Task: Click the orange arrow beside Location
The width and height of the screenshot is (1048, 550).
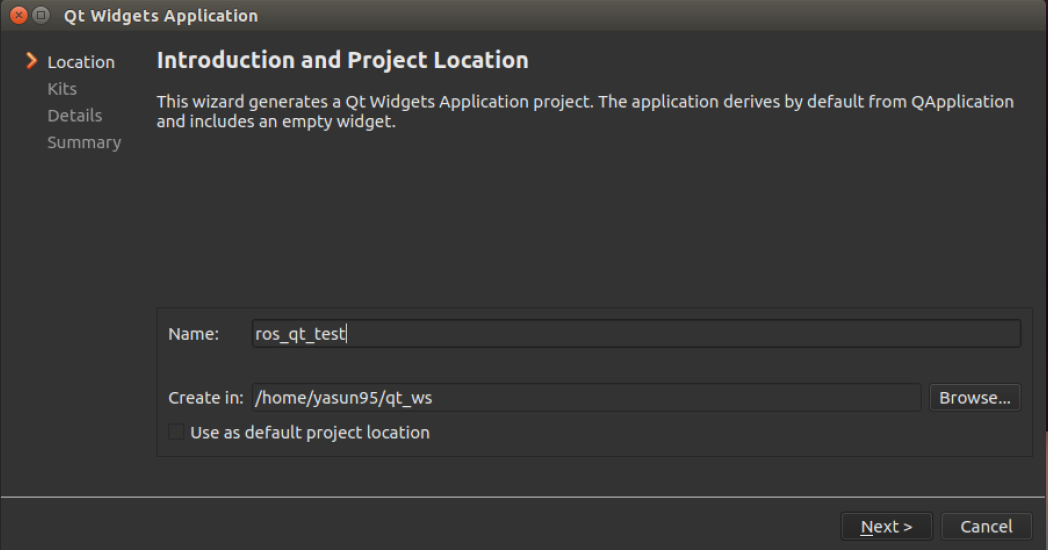Action: [31, 61]
